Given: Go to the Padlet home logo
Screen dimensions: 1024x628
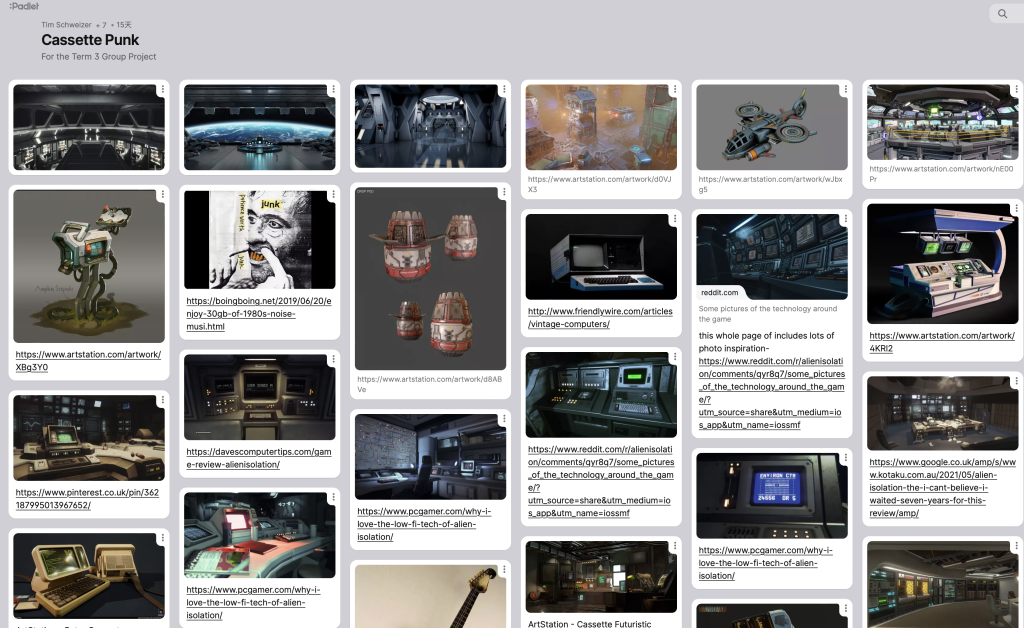Looking at the screenshot, I should click(24, 6).
